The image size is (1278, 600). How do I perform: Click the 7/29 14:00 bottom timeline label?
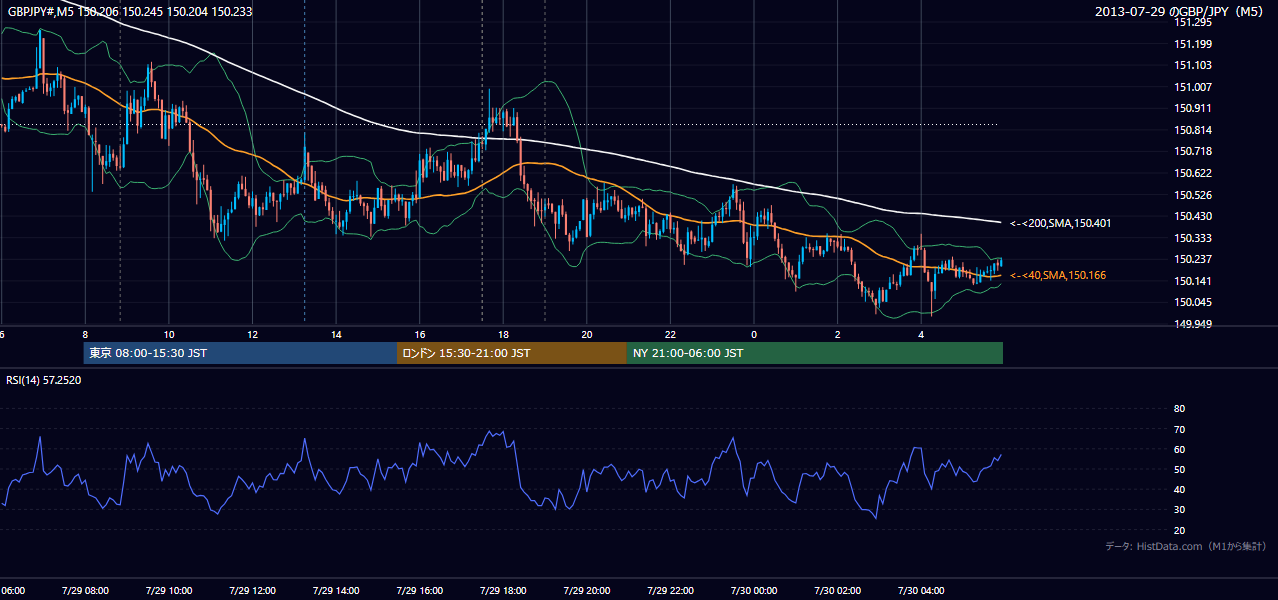336,590
